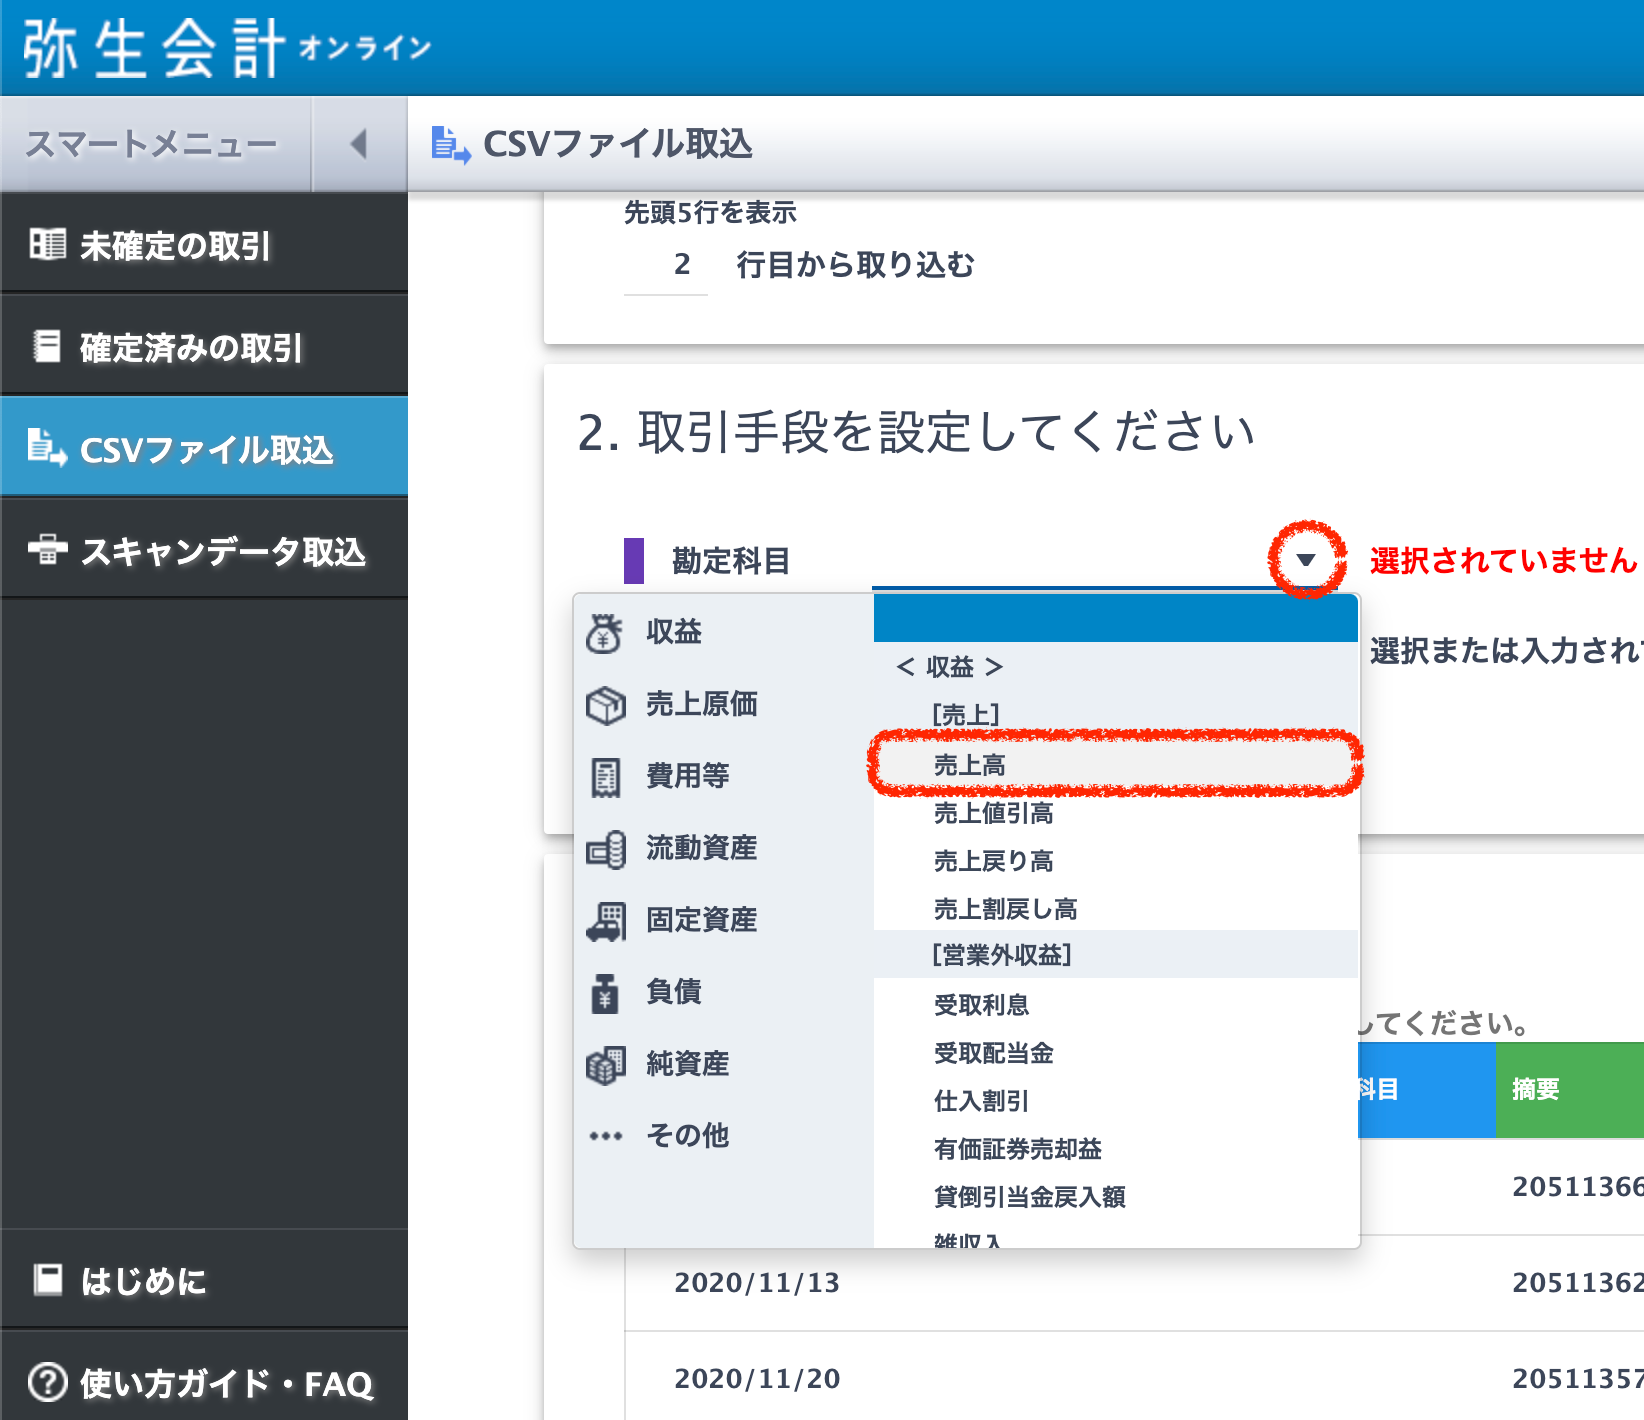This screenshot has width=1644, height=1420.
Task: Click the 純資産 category icon
Action: coord(605,1065)
